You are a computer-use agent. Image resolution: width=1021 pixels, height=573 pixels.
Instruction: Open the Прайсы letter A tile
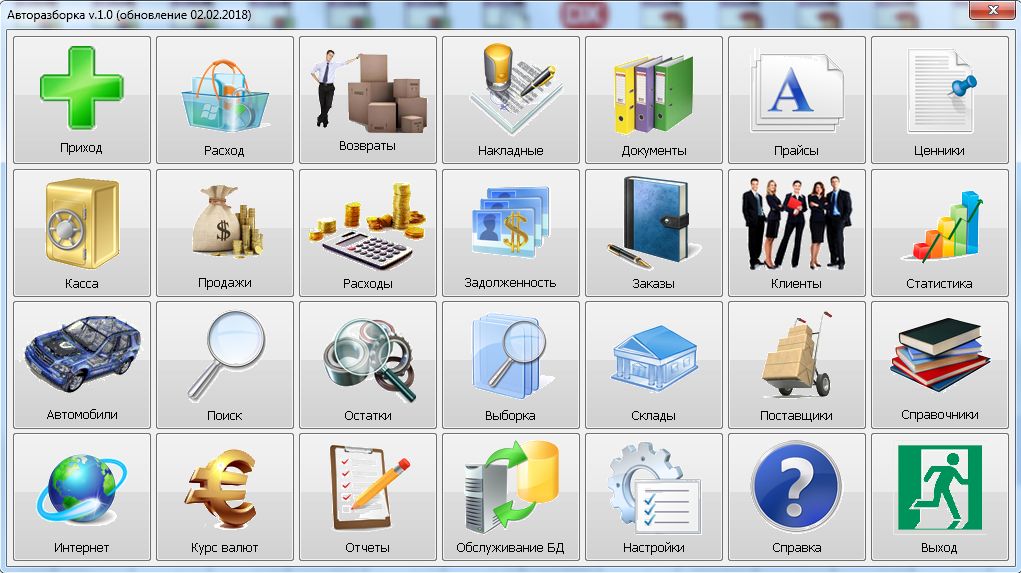[796, 100]
